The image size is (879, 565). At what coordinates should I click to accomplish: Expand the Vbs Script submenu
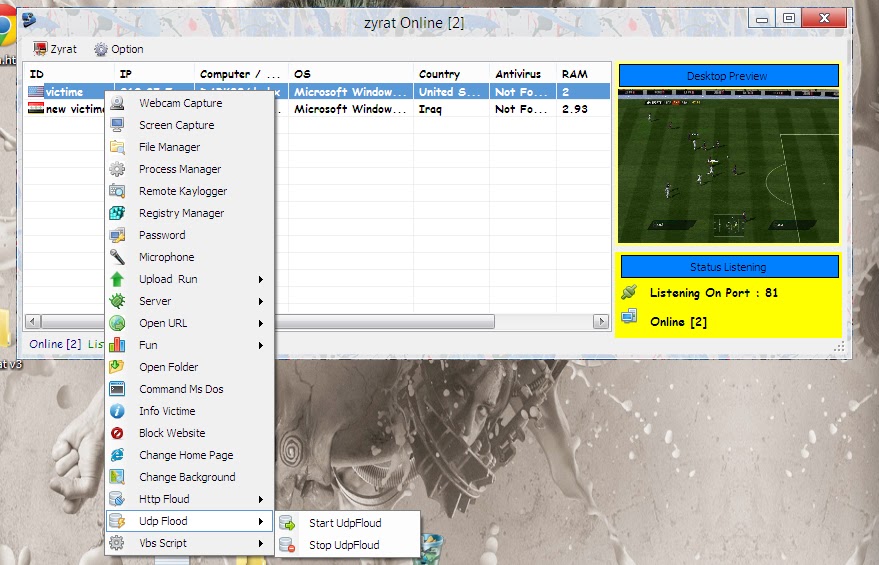click(x=189, y=543)
